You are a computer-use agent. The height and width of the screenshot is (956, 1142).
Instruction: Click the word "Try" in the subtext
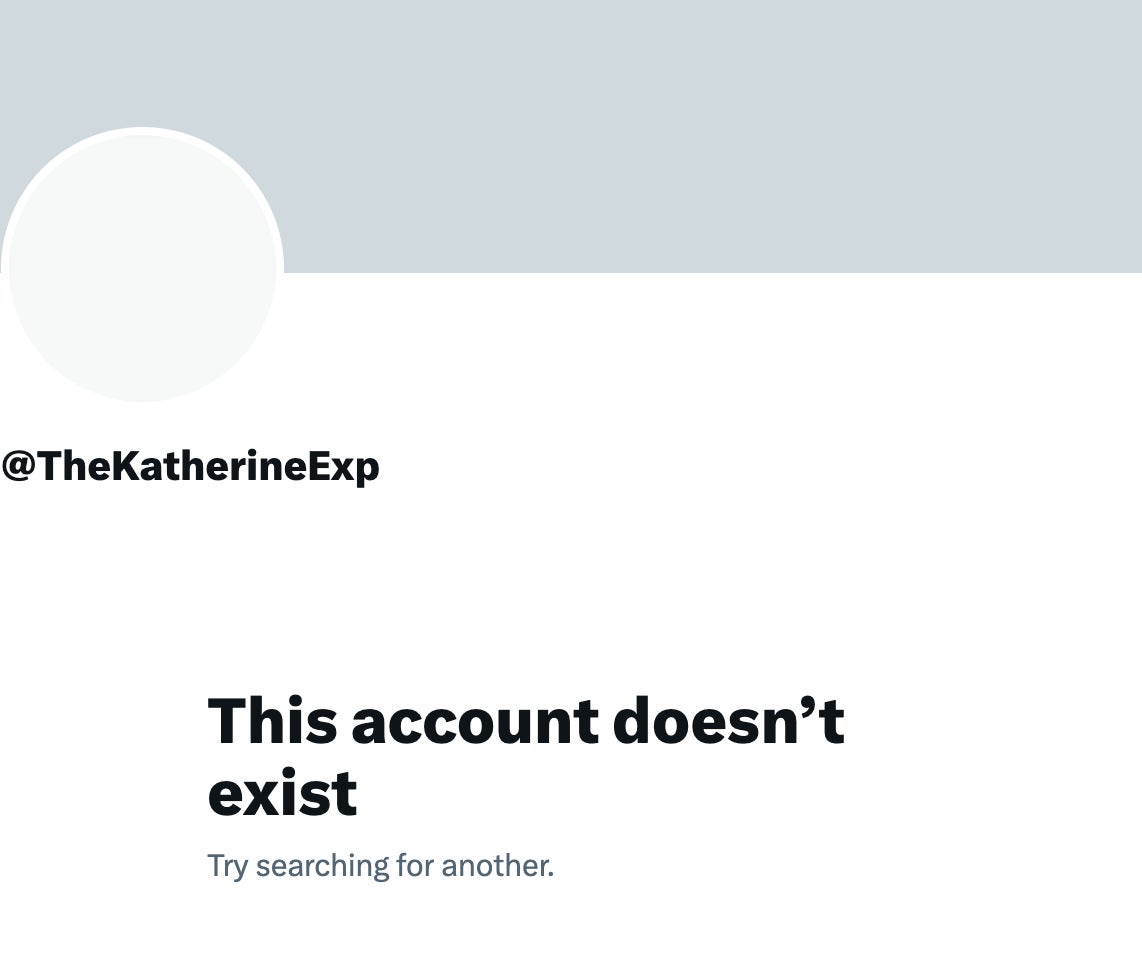[226, 866]
